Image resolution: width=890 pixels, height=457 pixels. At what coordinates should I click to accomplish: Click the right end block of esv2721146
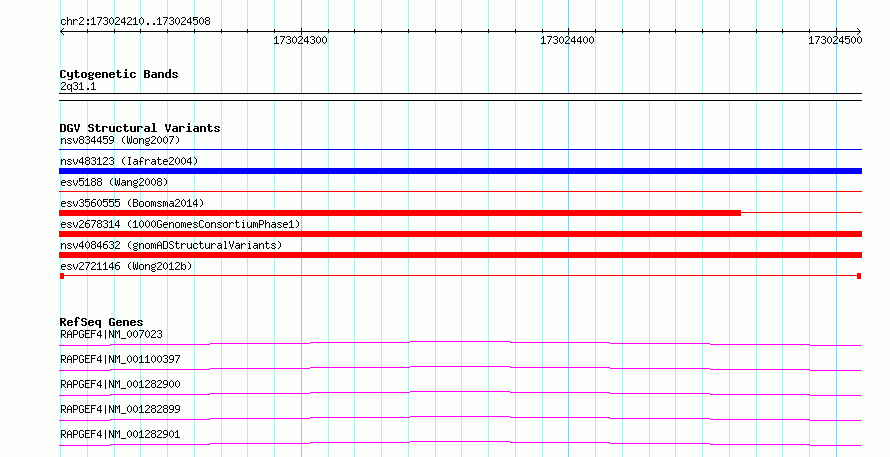click(859, 276)
